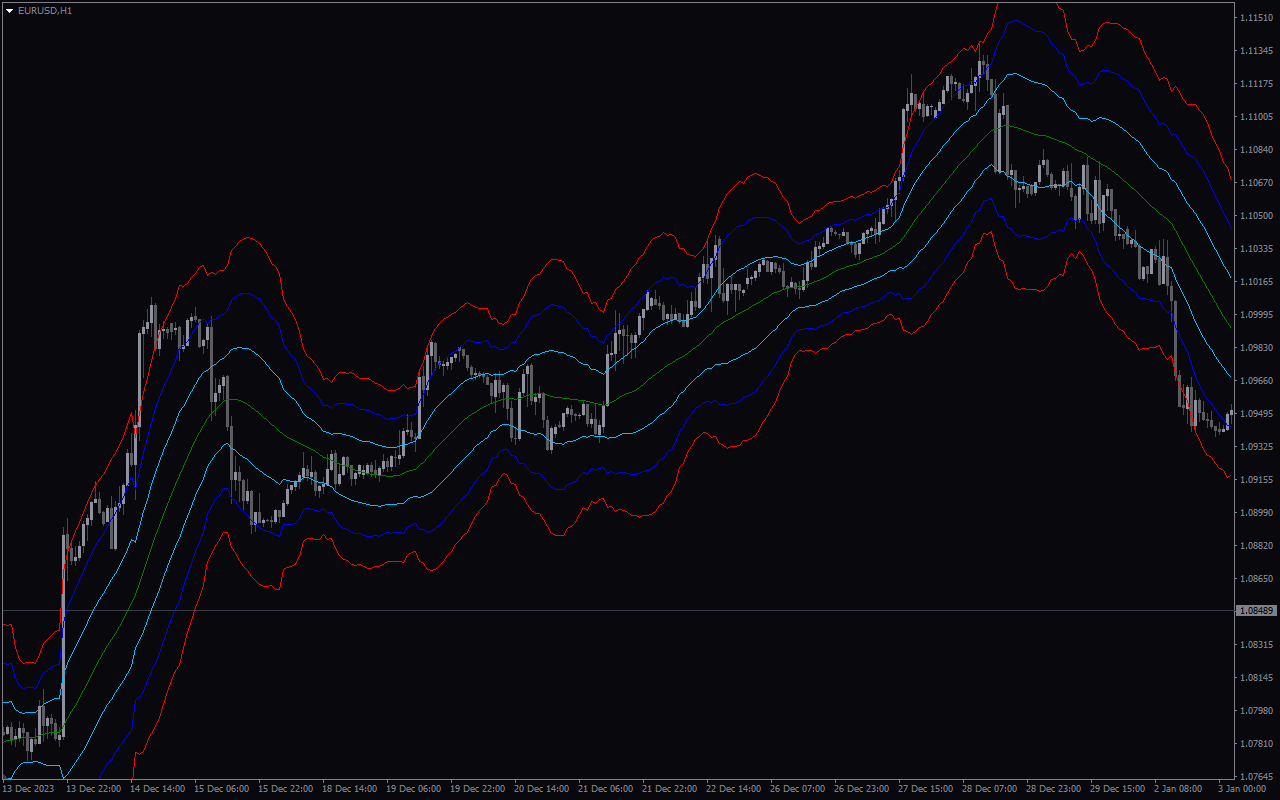Click the 26 Dec 23:00 time label

(x=862, y=789)
